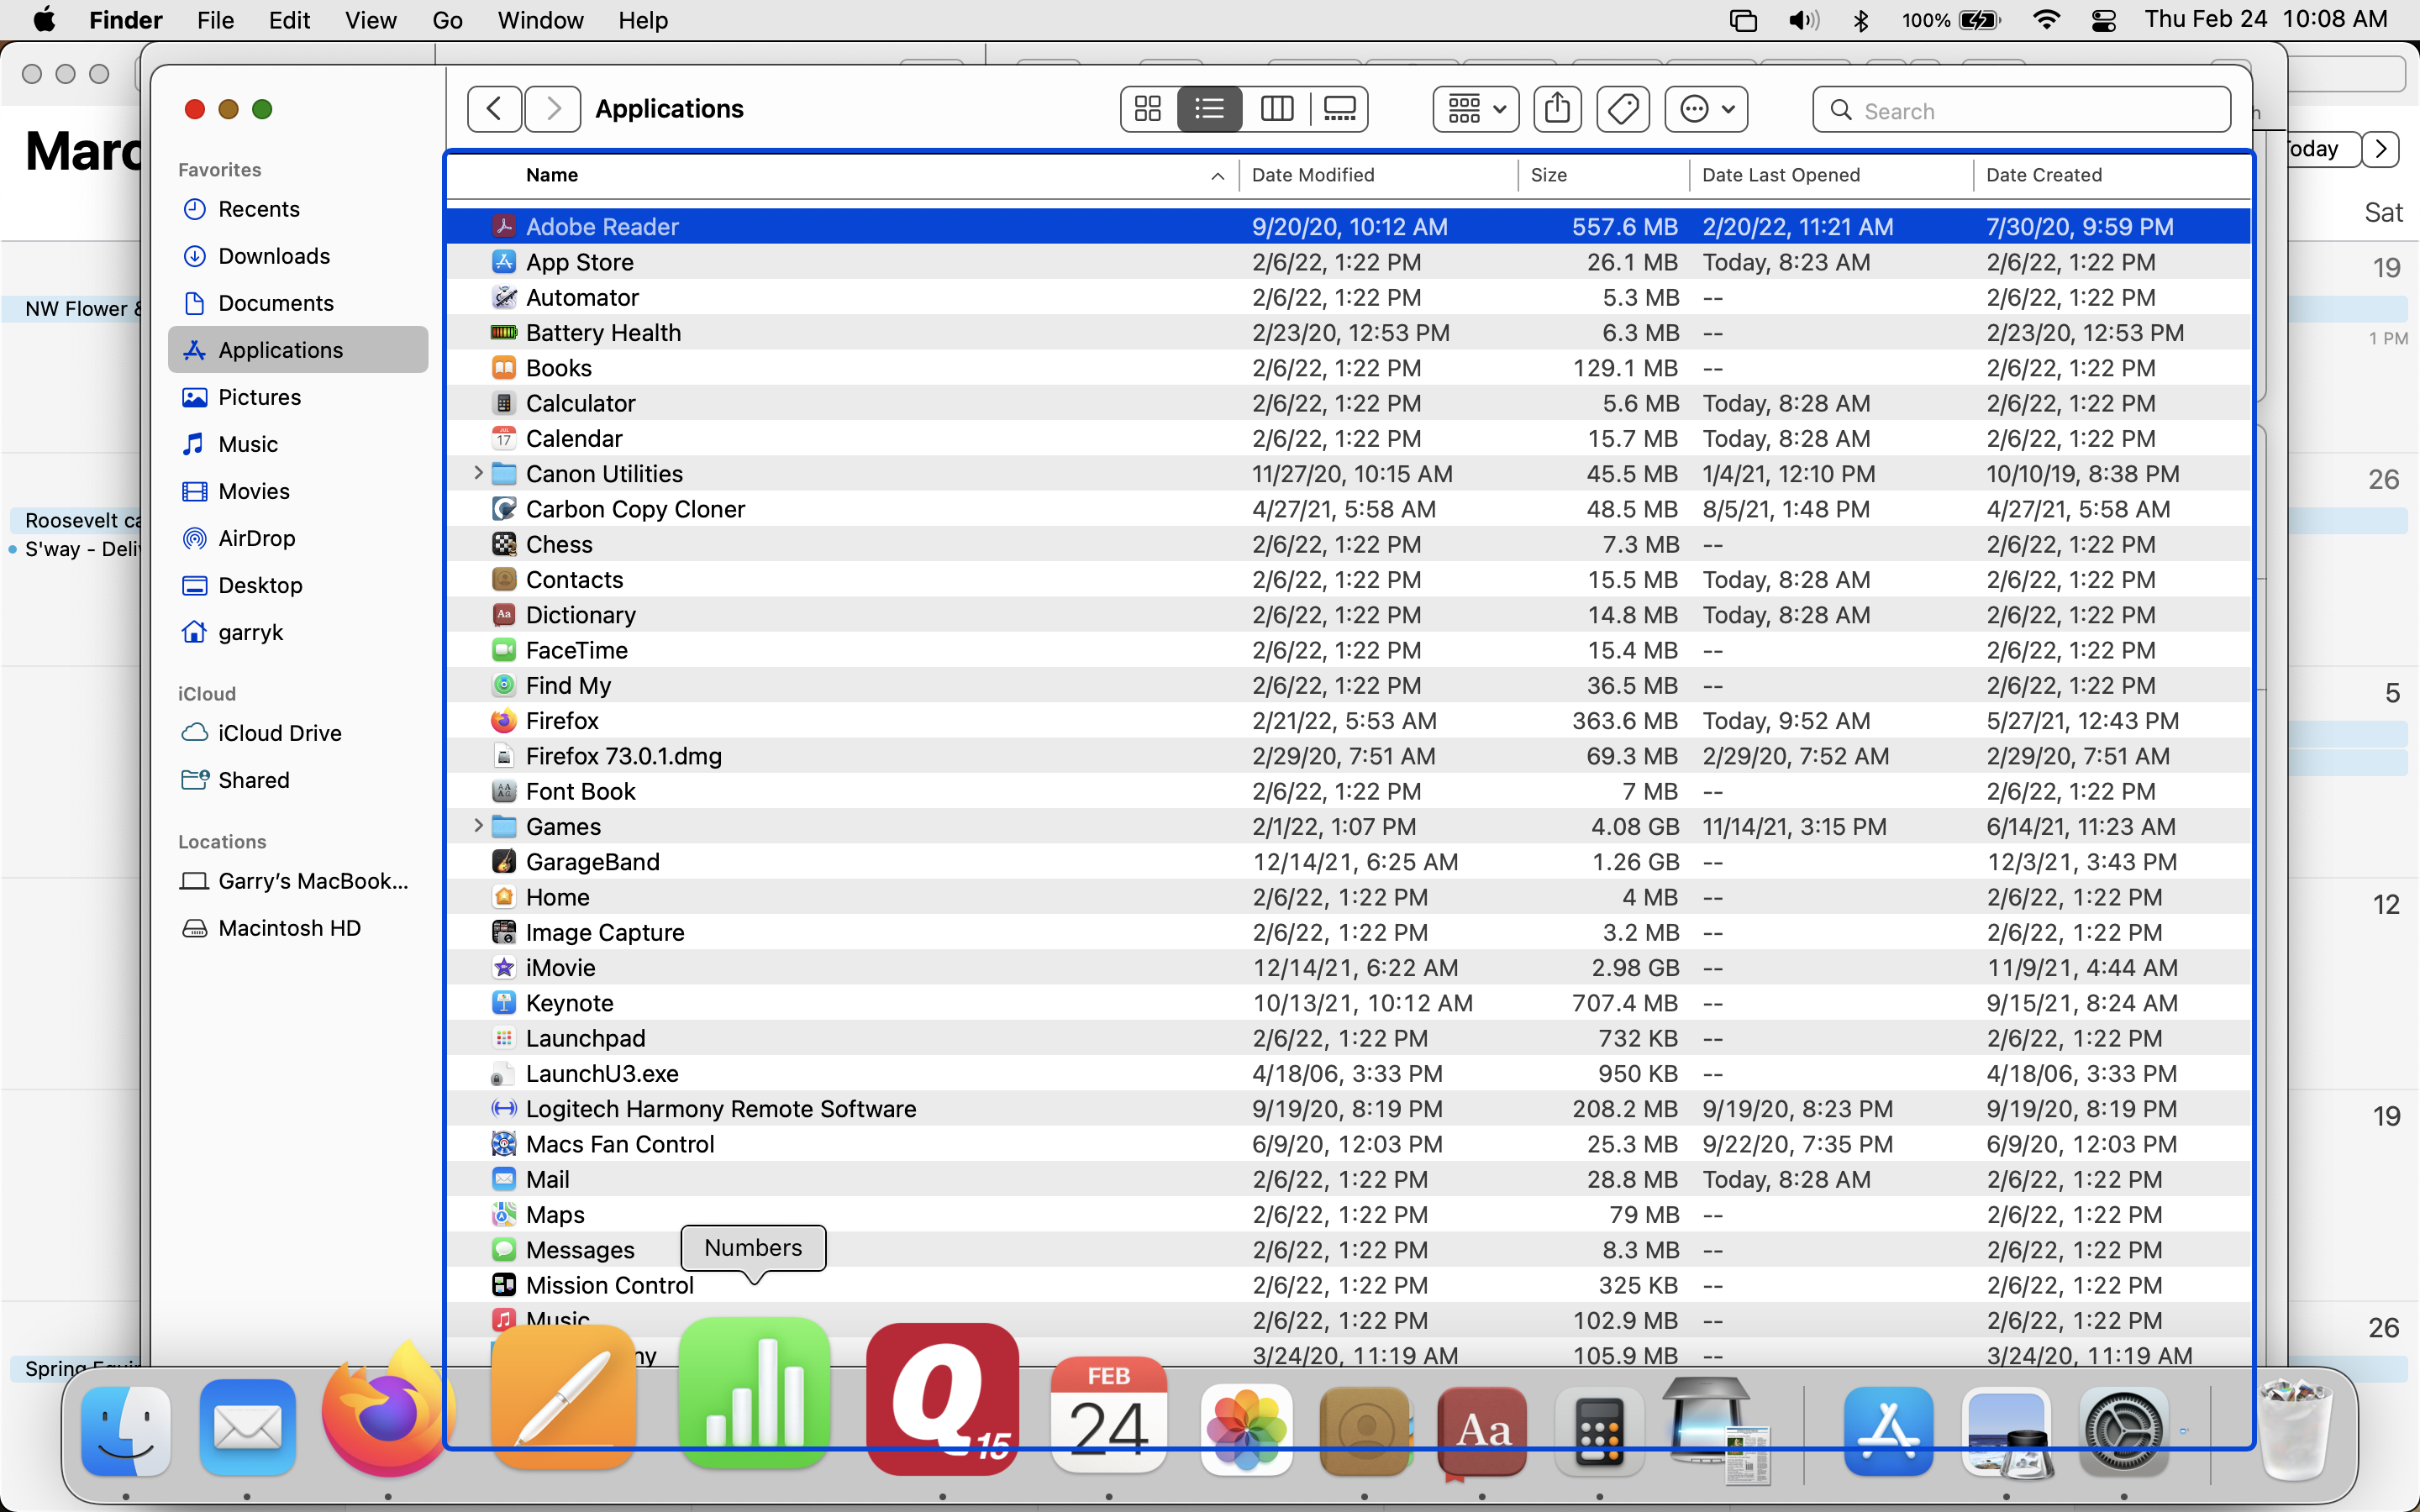Open Control Center in menu bar
This screenshot has height=1512, width=2420.
(x=2103, y=21)
